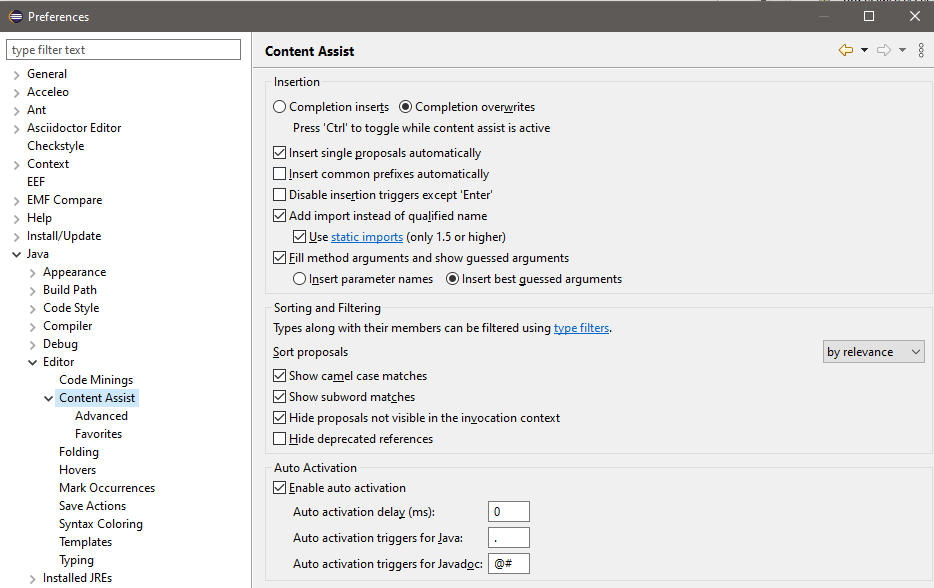
Task: Open the three-dot view menu icon
Action: point(920,51)
